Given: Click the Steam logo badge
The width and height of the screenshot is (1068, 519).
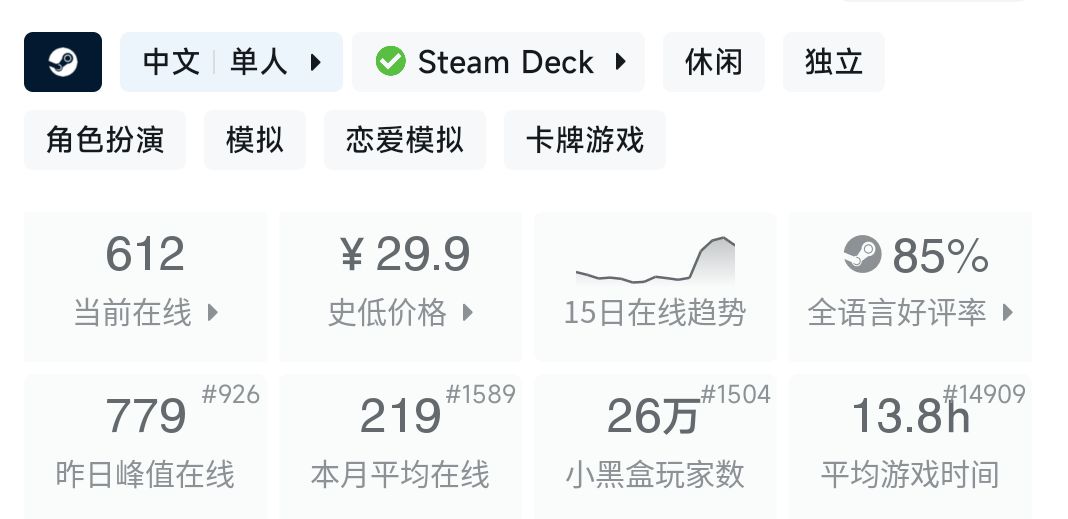Looking at the screenshot, I should pyautogui.click(x=63, y=62).
